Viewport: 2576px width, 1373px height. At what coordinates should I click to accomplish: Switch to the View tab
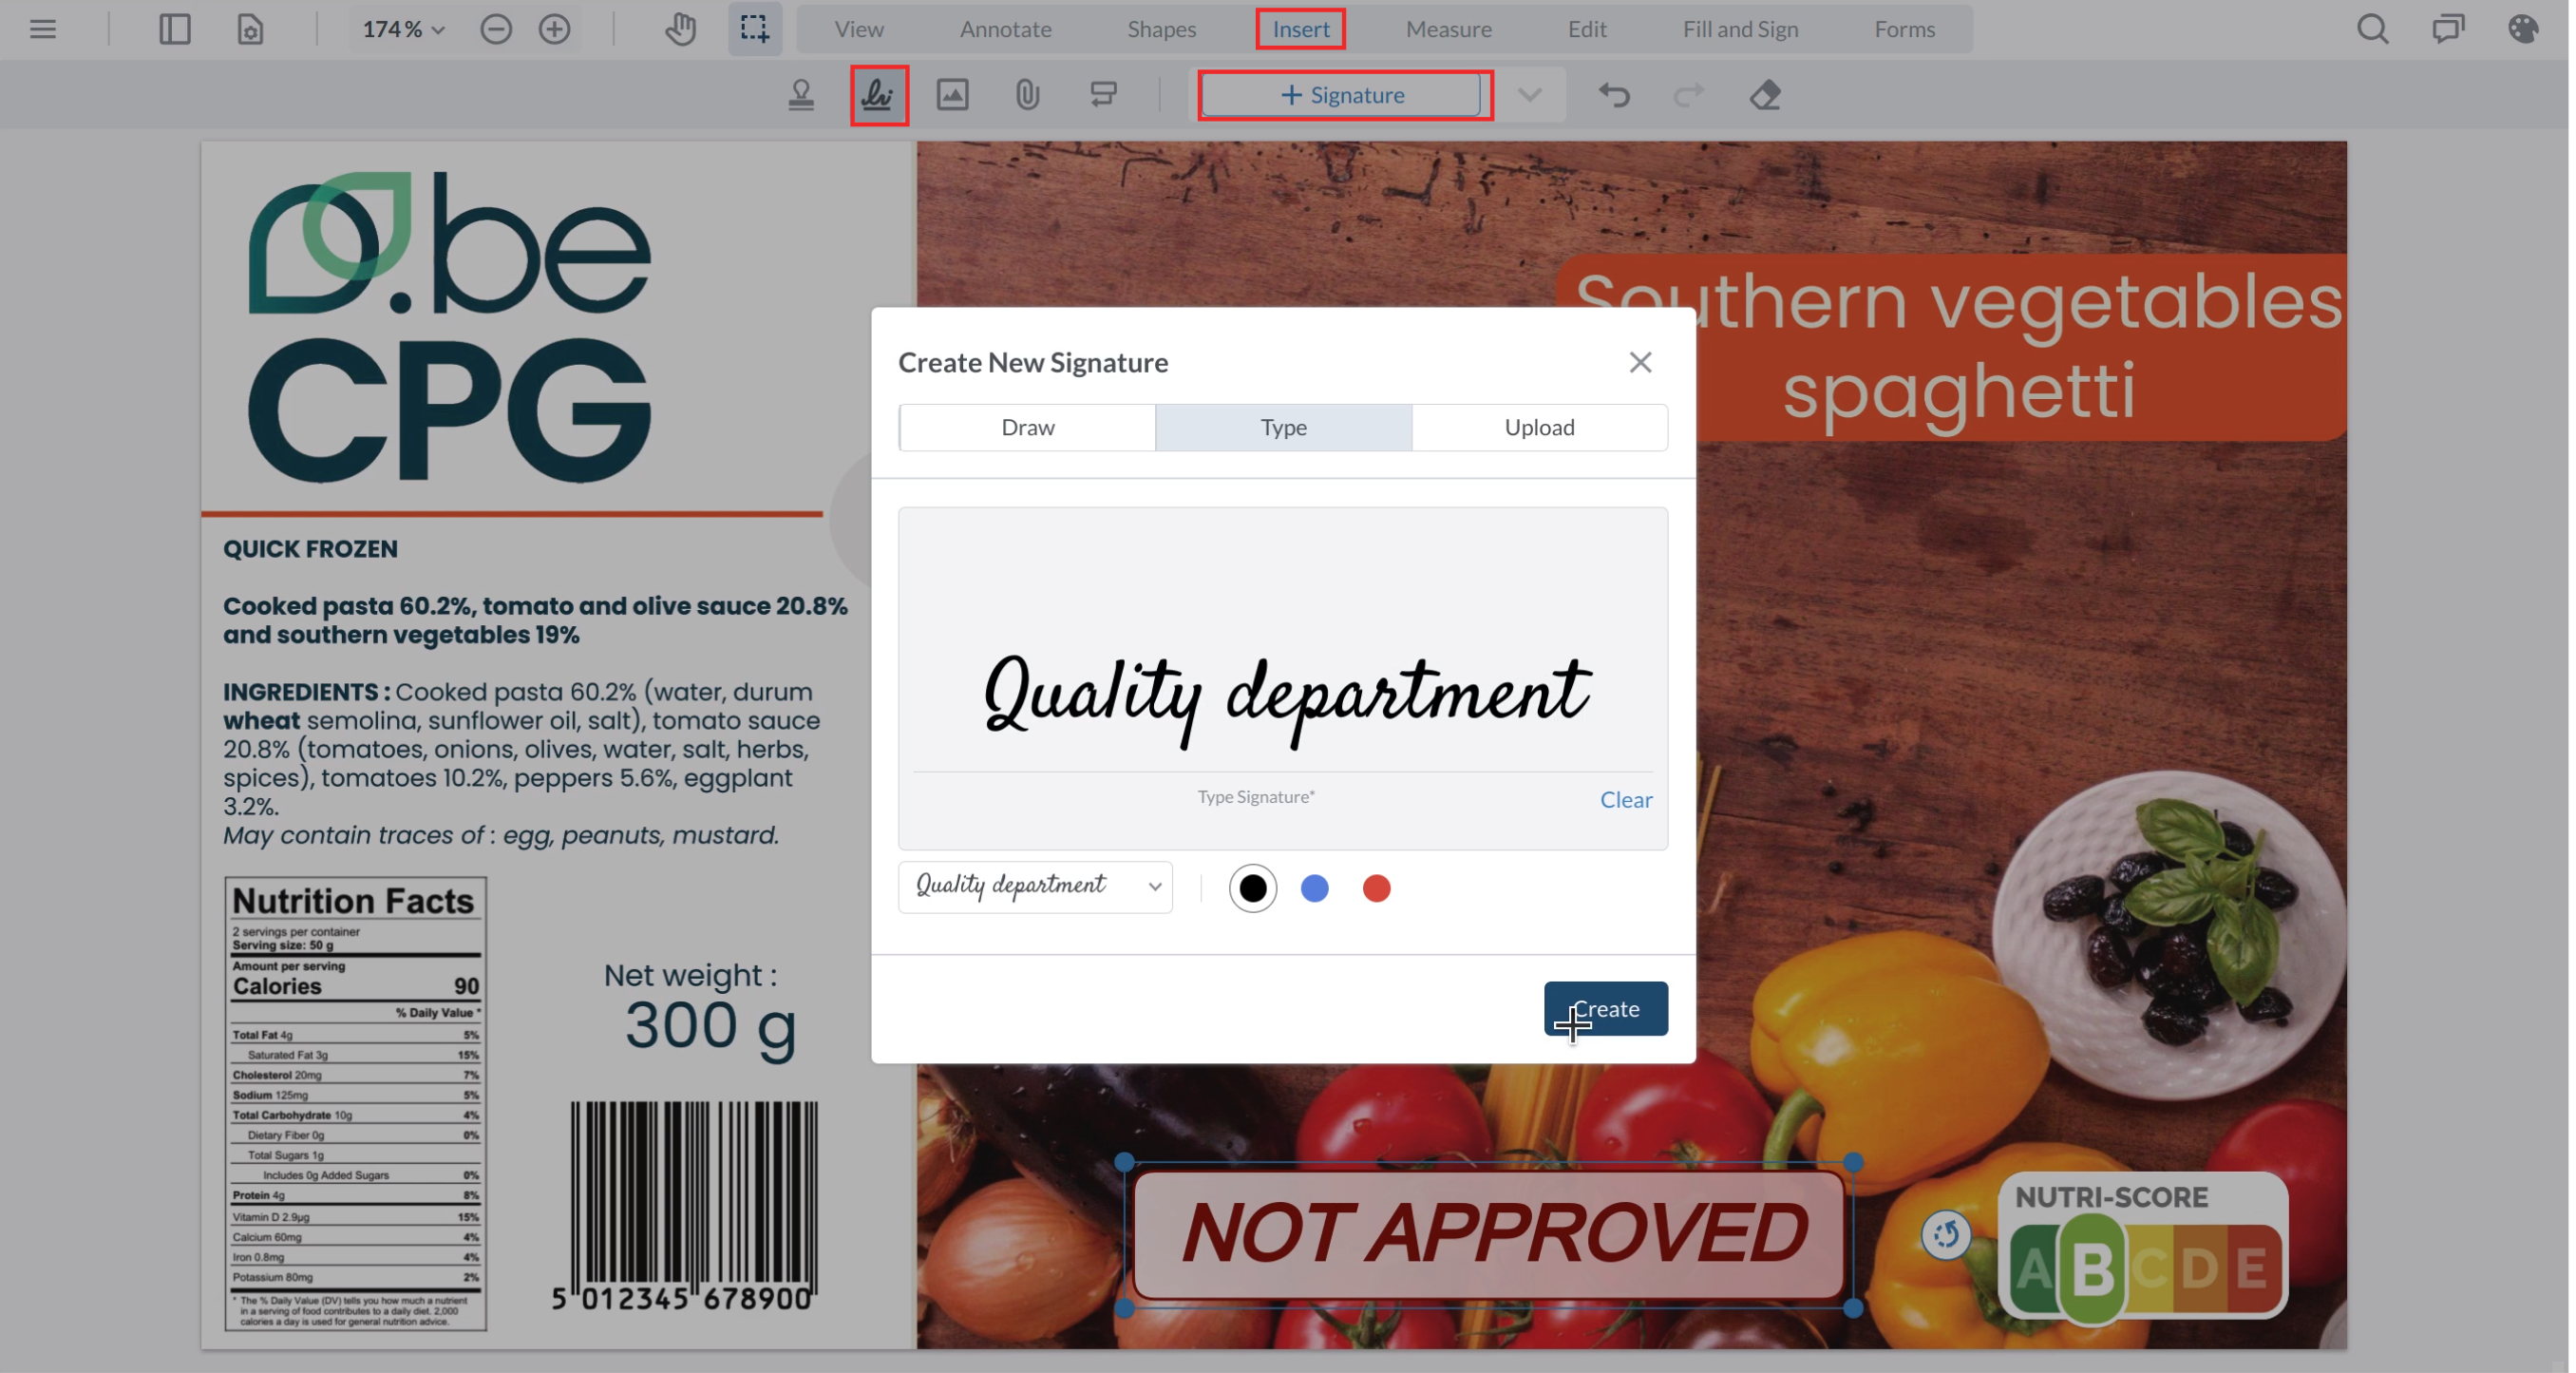coord(859,29)
